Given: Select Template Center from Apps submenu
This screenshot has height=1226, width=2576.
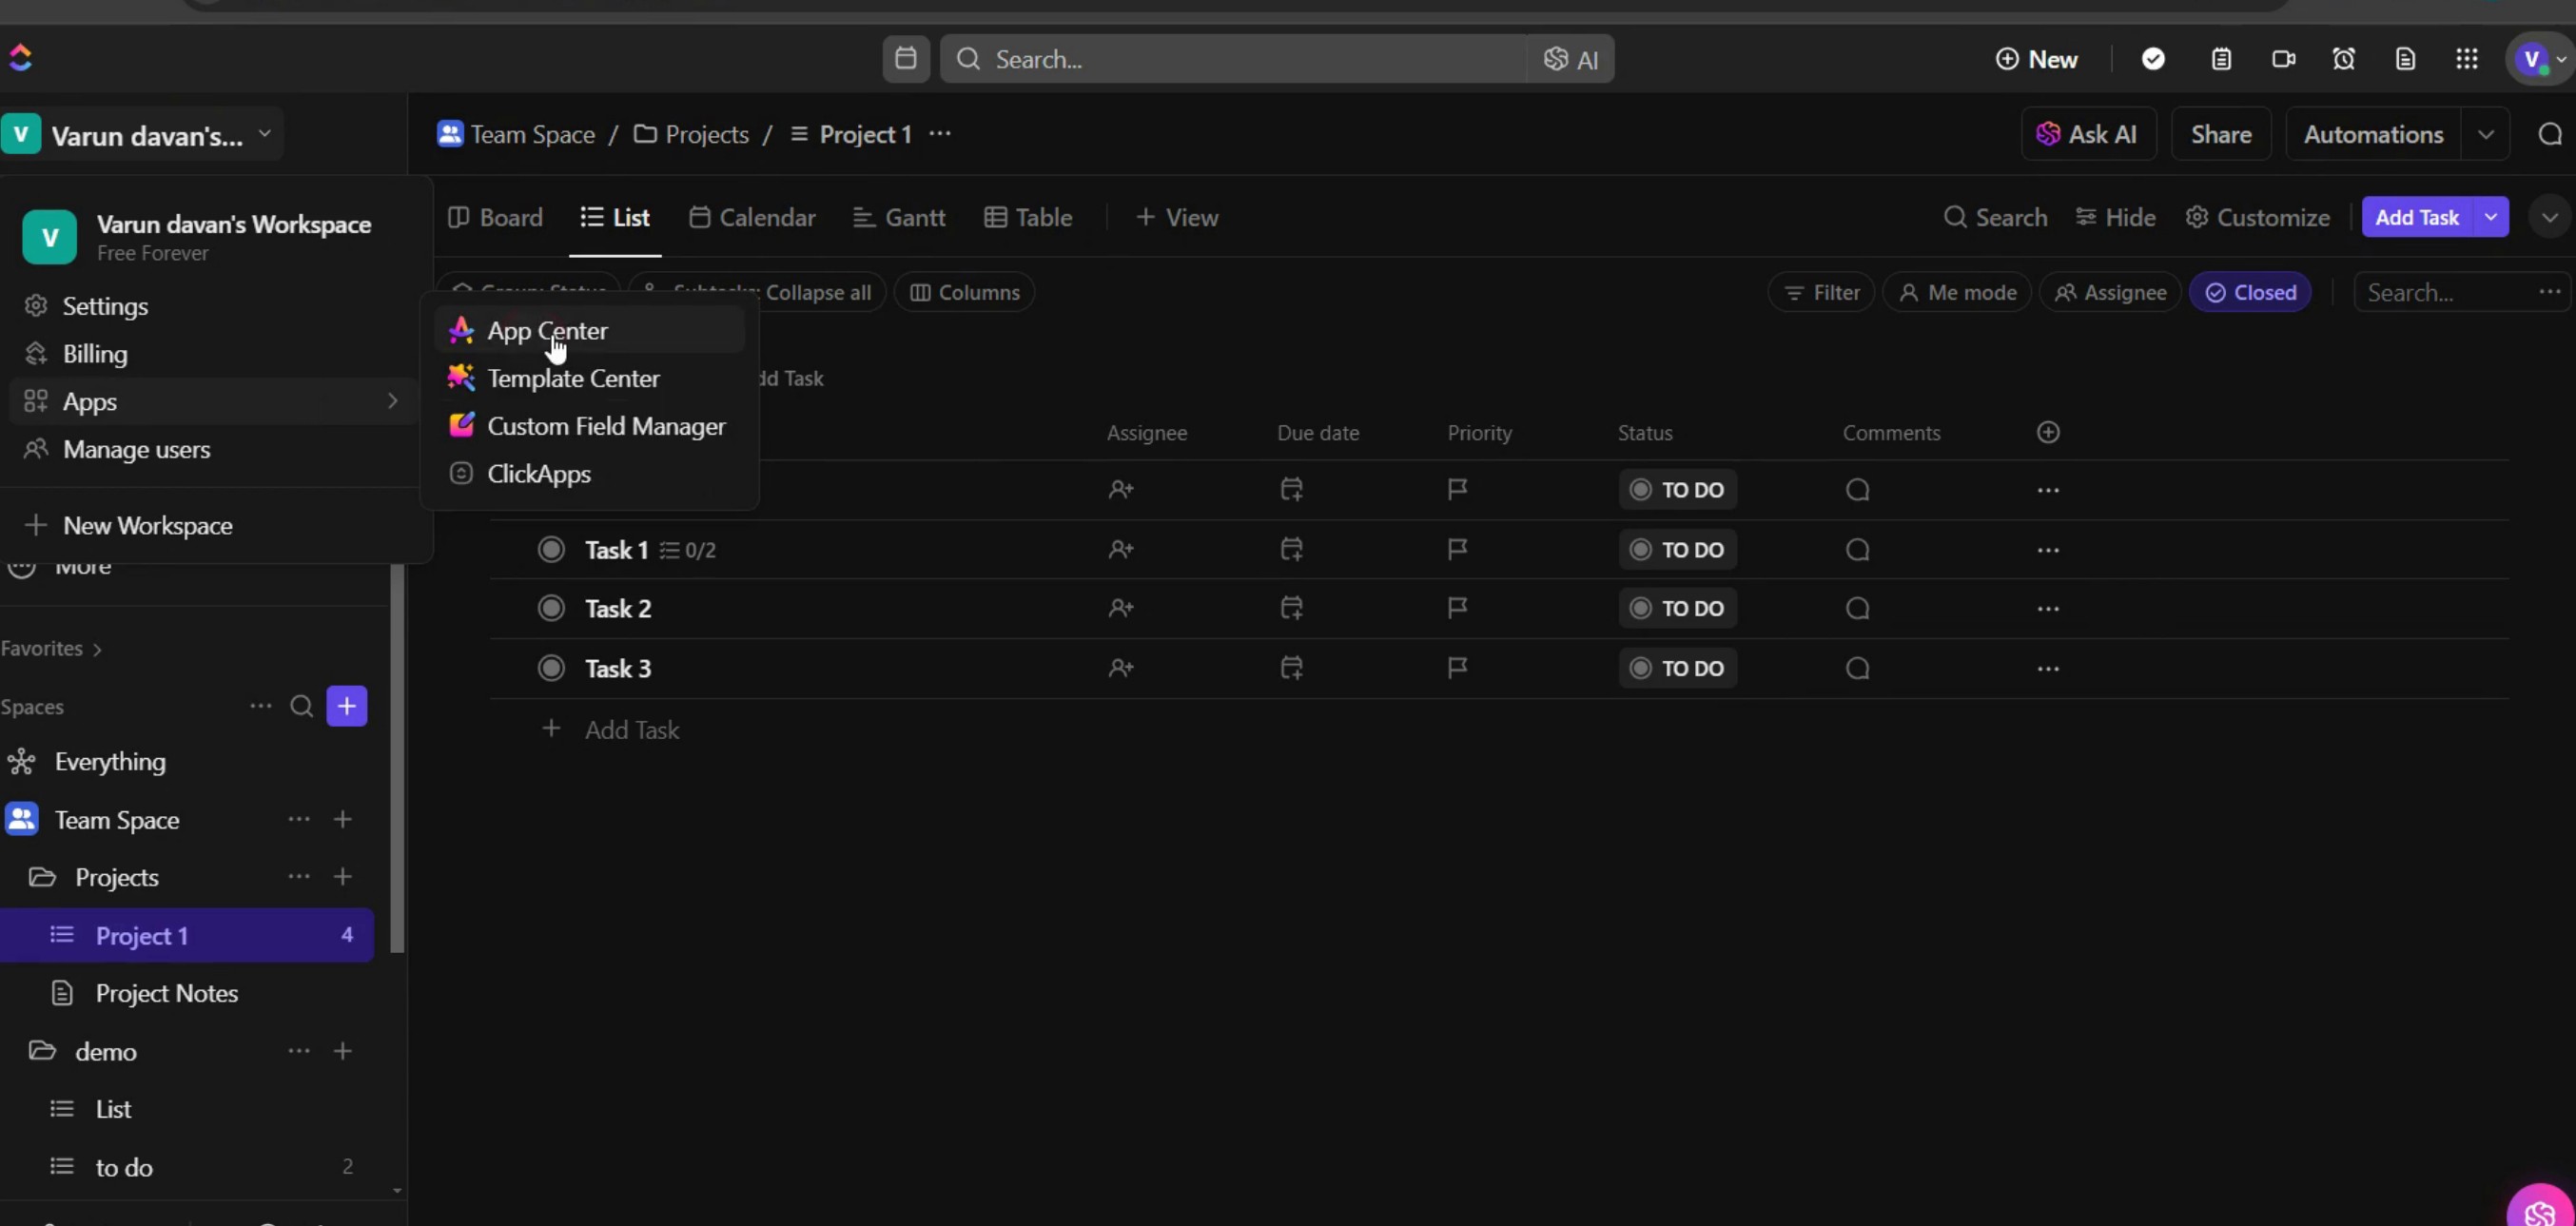Looking at the screenshot, I should [573, 378].
